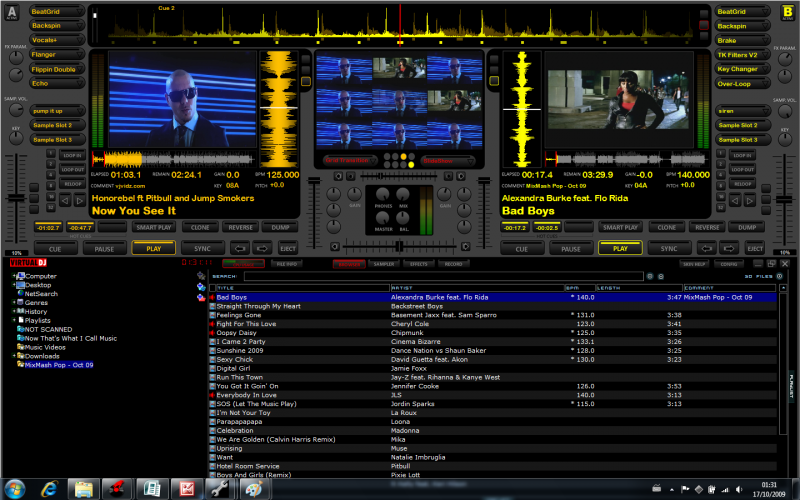
Task: Open the siren sample dropdown on deck B
Action: (x=742, y=111)
